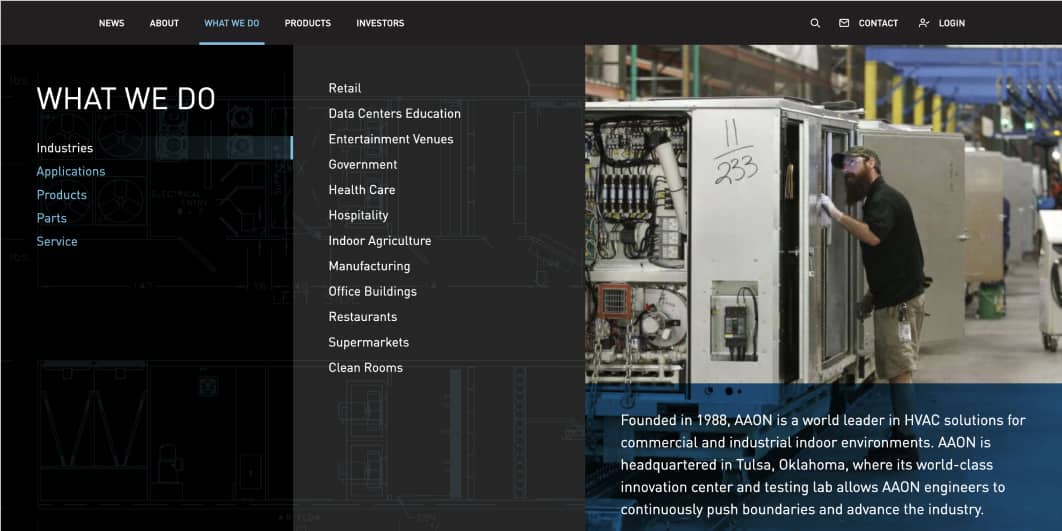Open the Data Centers Education link
1062x531 pixels.
[x=395, y=114]
